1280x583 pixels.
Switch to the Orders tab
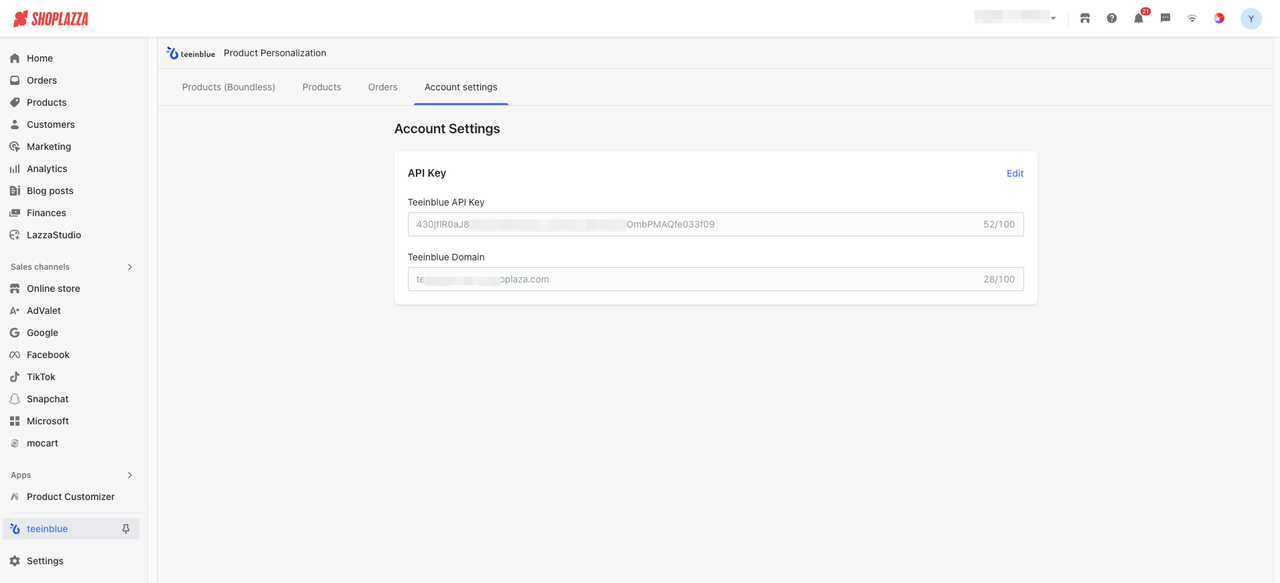(383, 87)
